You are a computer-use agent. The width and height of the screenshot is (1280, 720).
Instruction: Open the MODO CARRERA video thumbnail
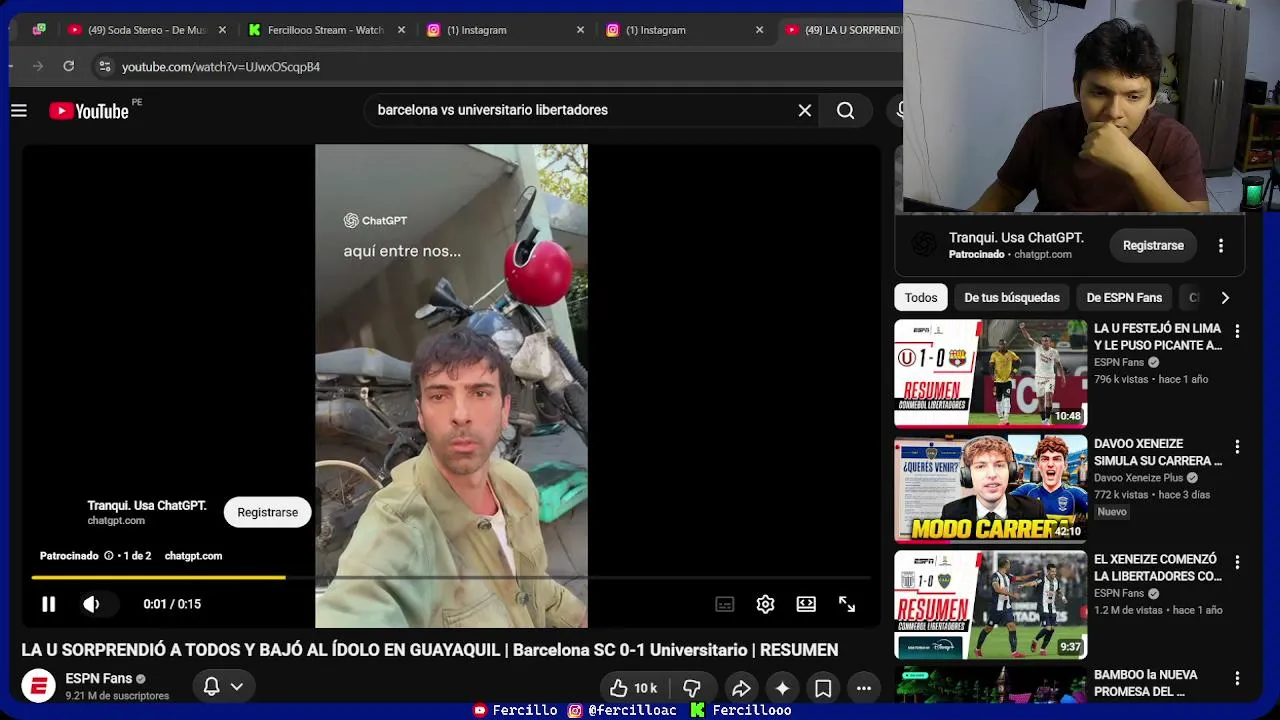990,489
